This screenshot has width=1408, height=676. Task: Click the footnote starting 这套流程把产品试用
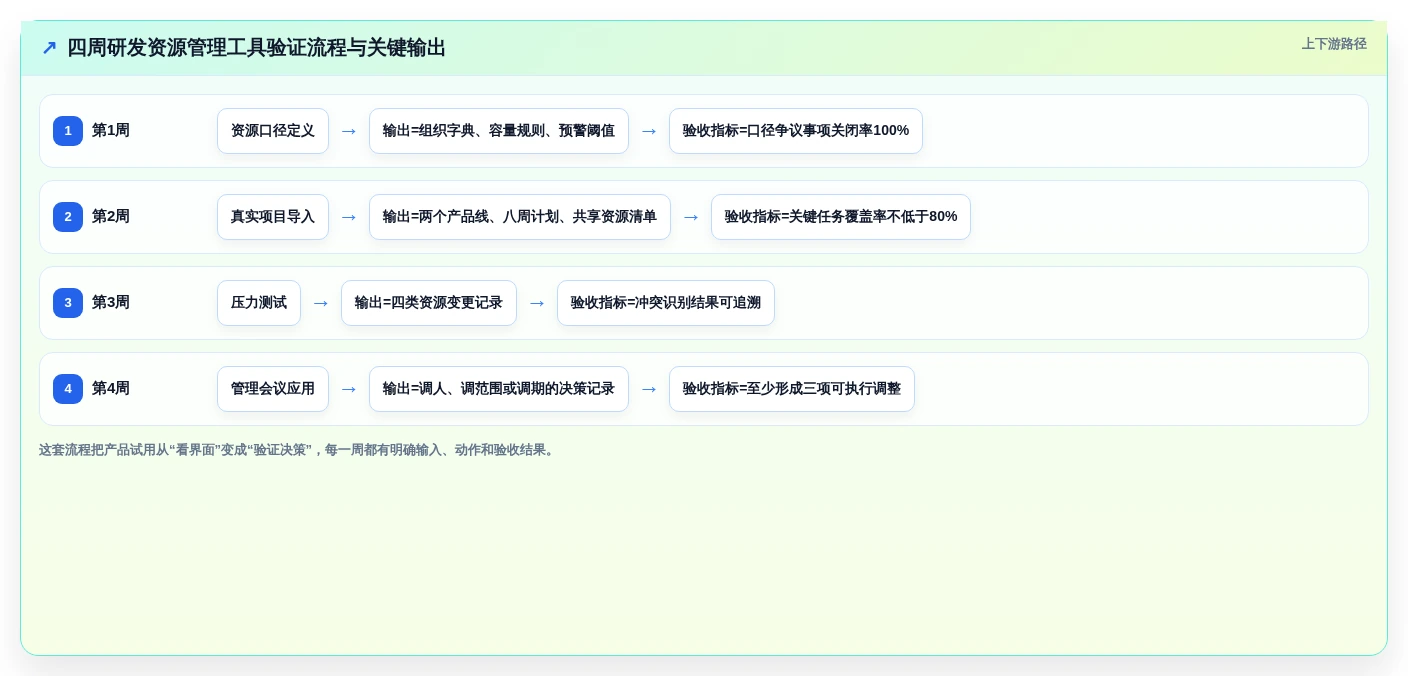pyautogui.click(x=297, y=450)
